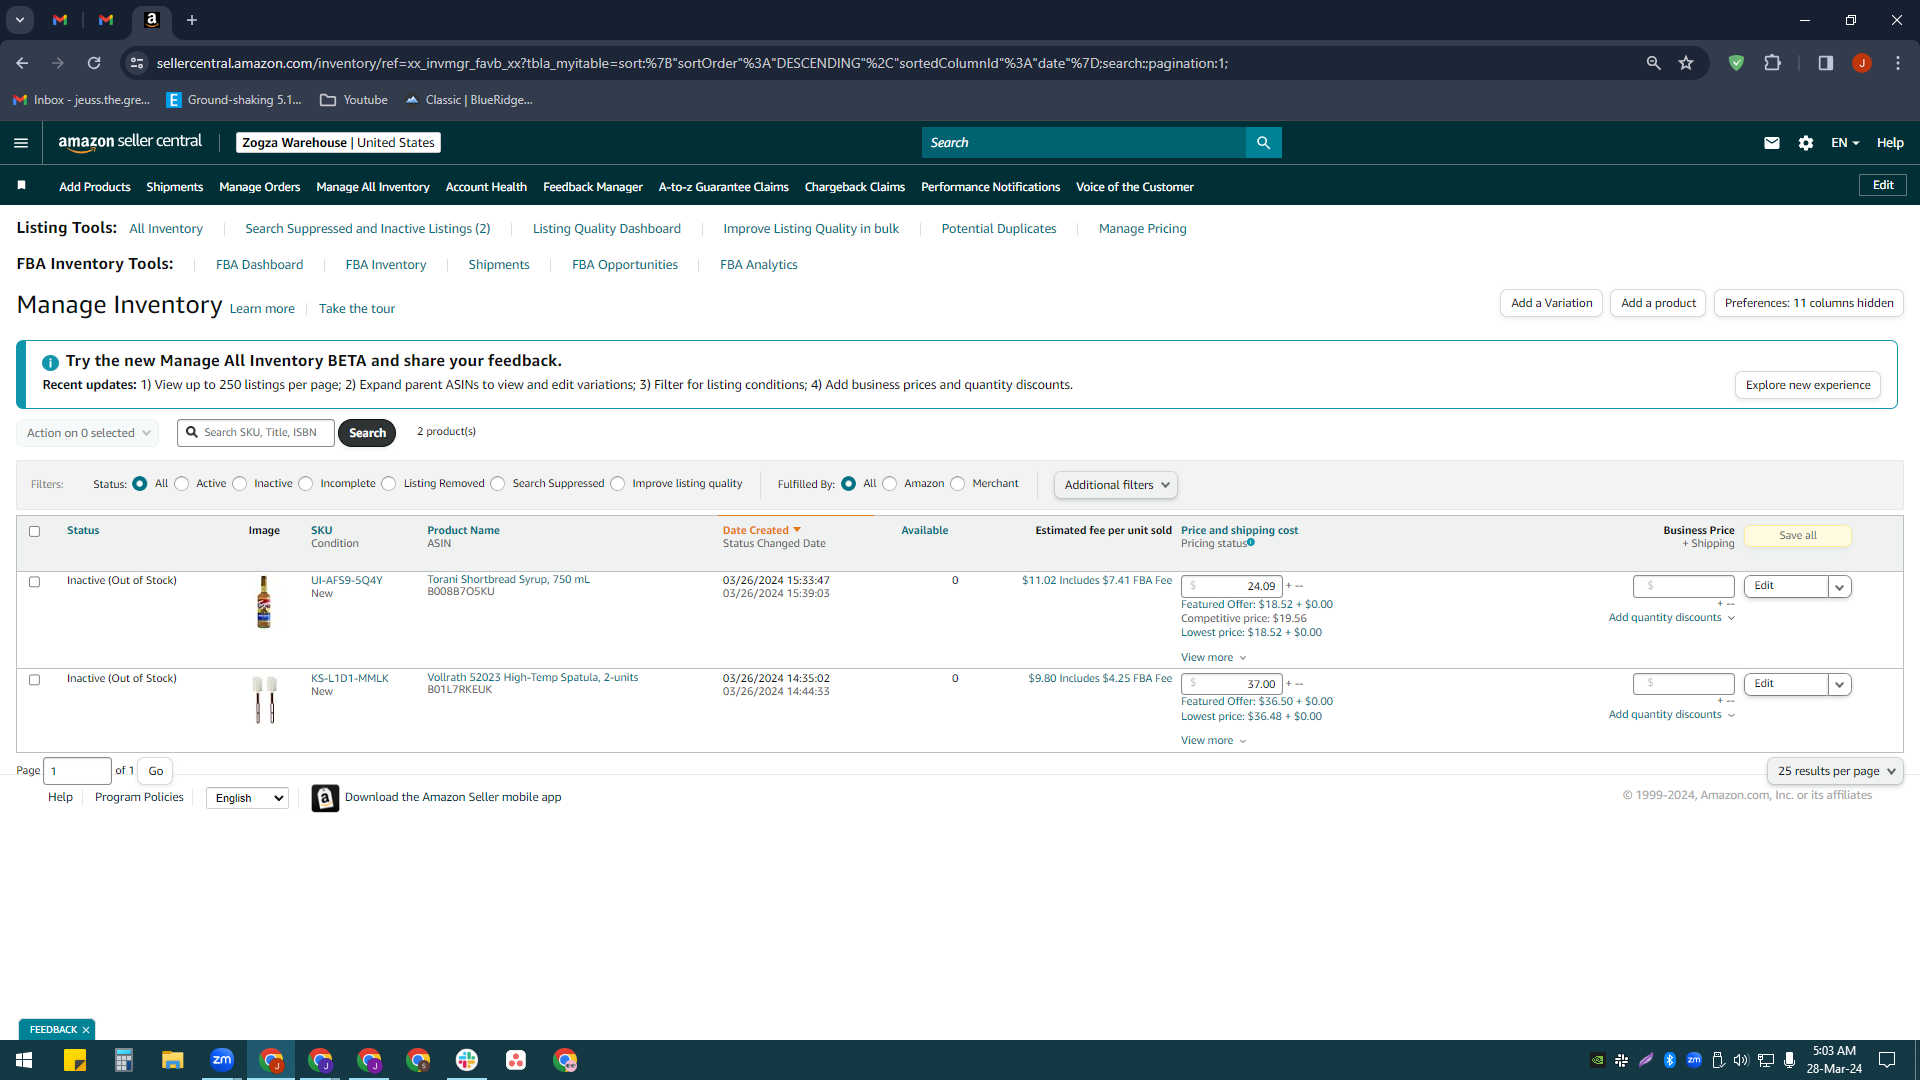The height and width of the screenshot is (1080, 1920).
Task: Click the Search SKU, Title, ISBN field
Action: click(257, 433)
